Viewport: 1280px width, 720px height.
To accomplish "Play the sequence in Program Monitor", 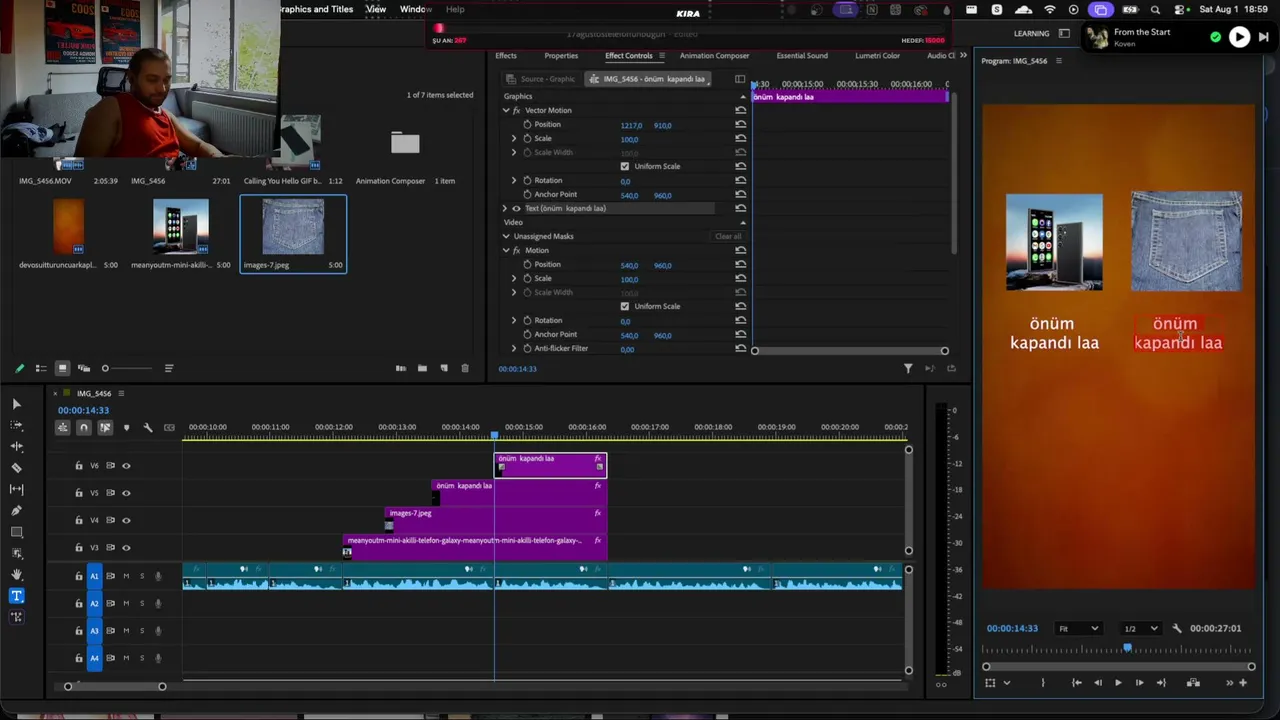I will tap(1118, 683).
